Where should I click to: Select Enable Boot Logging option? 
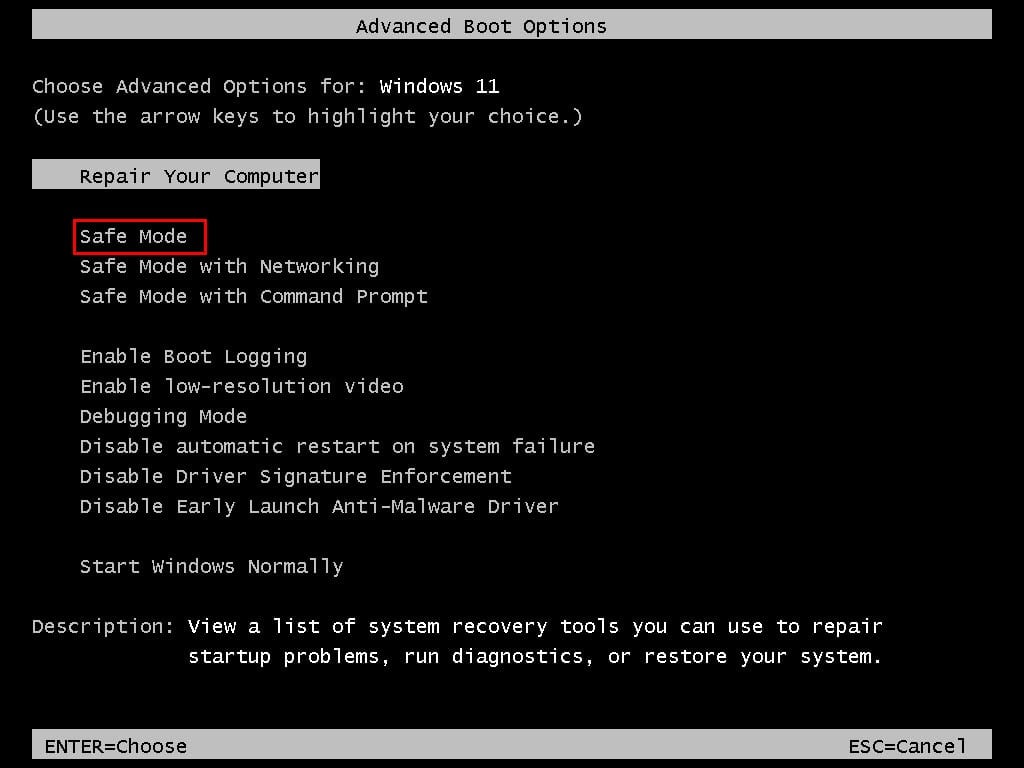pos(193,357)
